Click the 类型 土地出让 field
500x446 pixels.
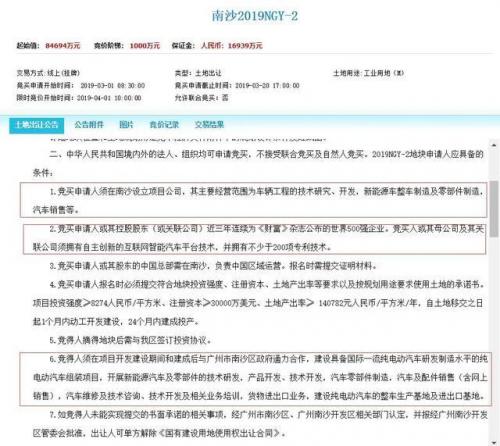click(x=198, y=73)
